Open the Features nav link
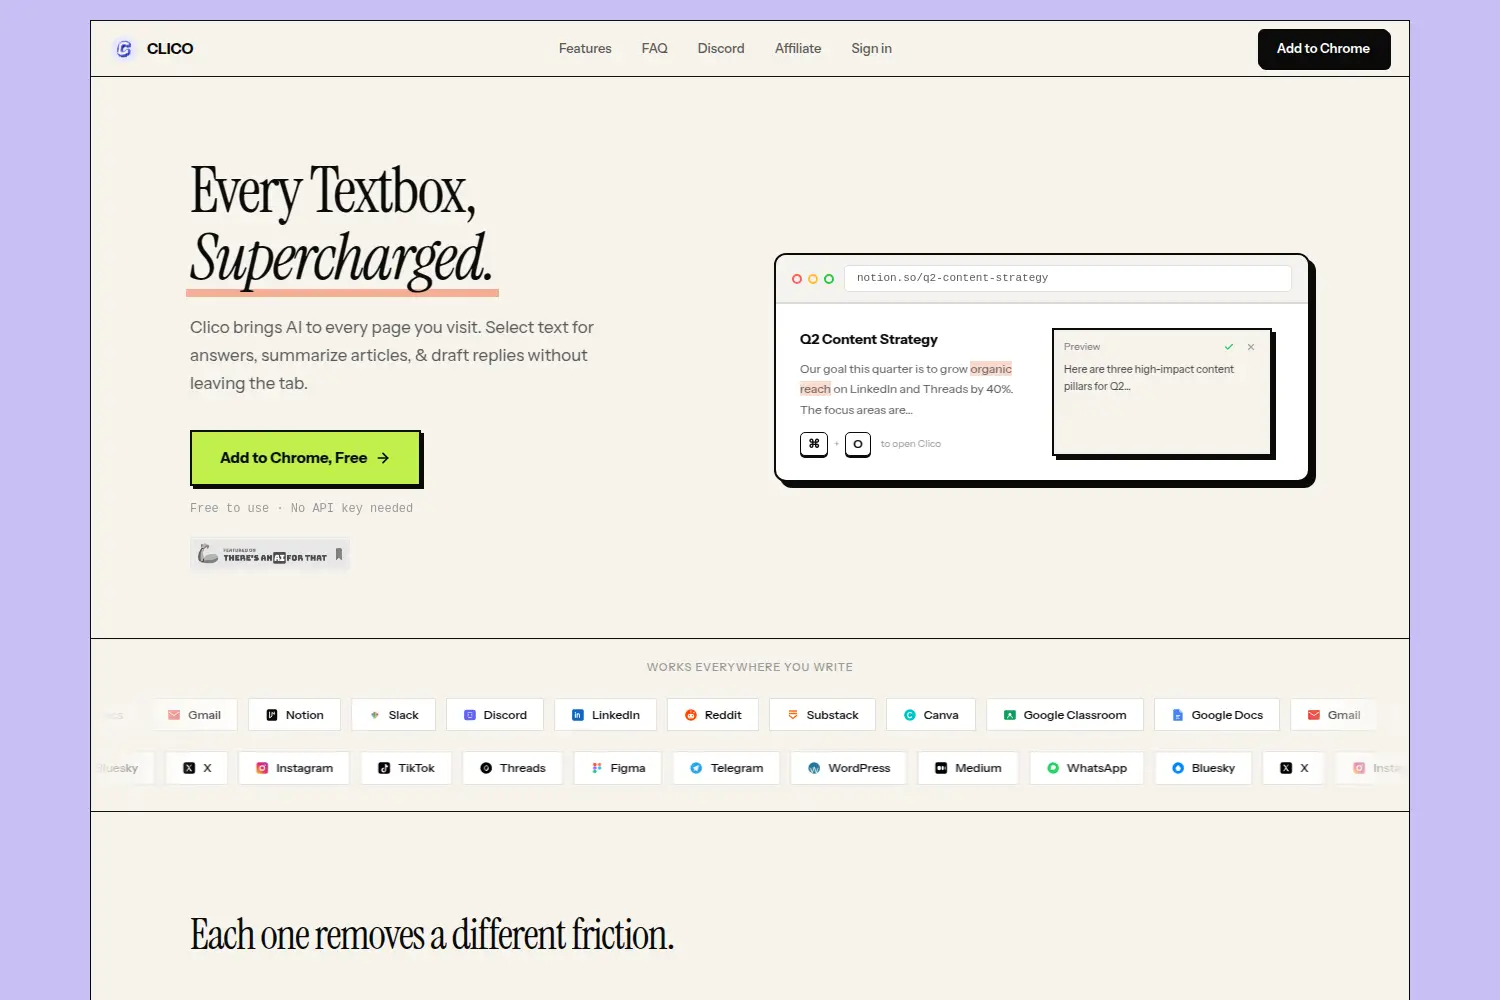The image size is (1500, 1000). coord(585,49)
